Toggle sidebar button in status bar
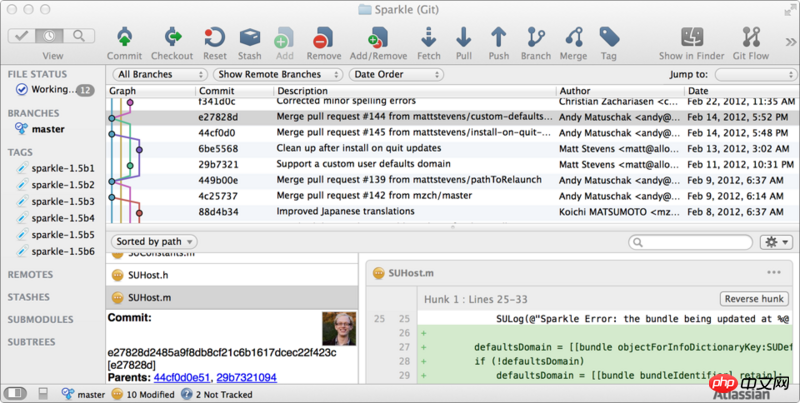The width and height of the screenshot is (800, 403). coord(15,393)
